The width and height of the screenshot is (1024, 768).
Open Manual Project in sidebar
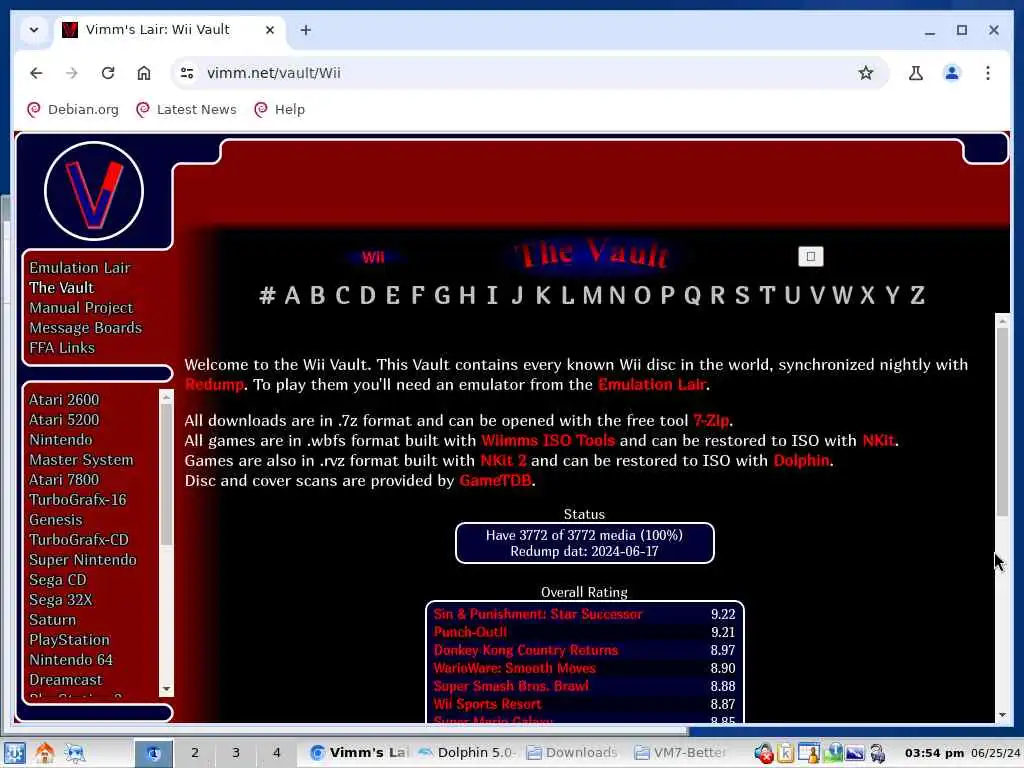click(x=81, y=308)
